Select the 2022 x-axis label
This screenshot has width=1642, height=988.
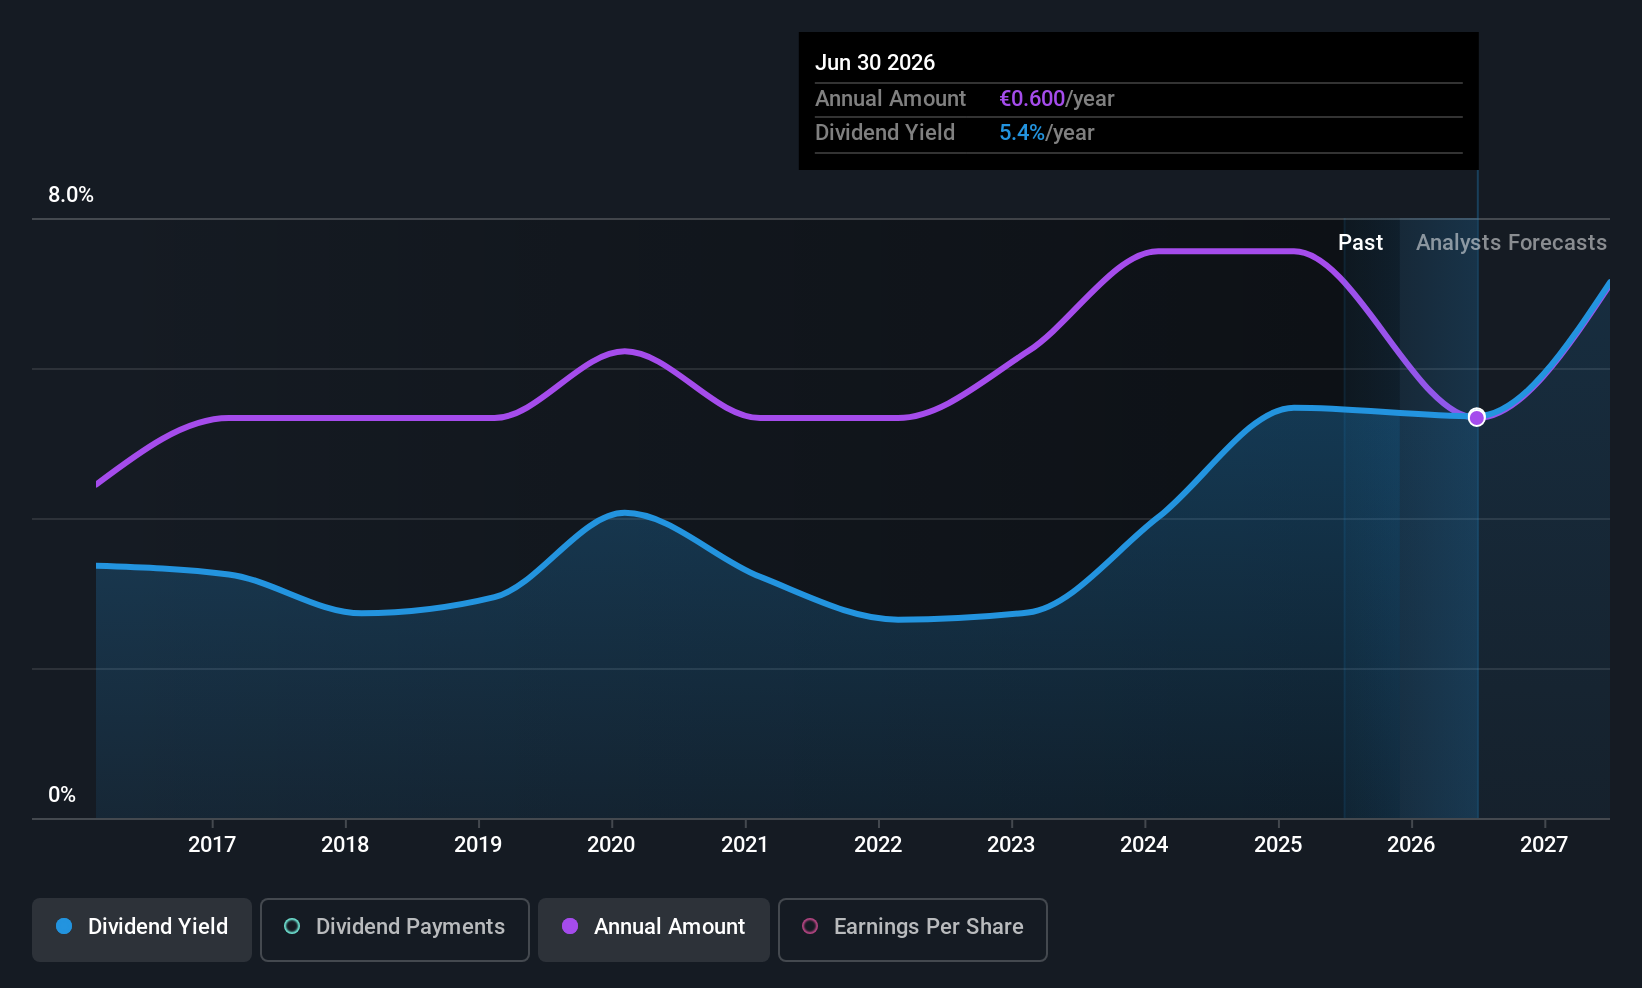point(878,845)
